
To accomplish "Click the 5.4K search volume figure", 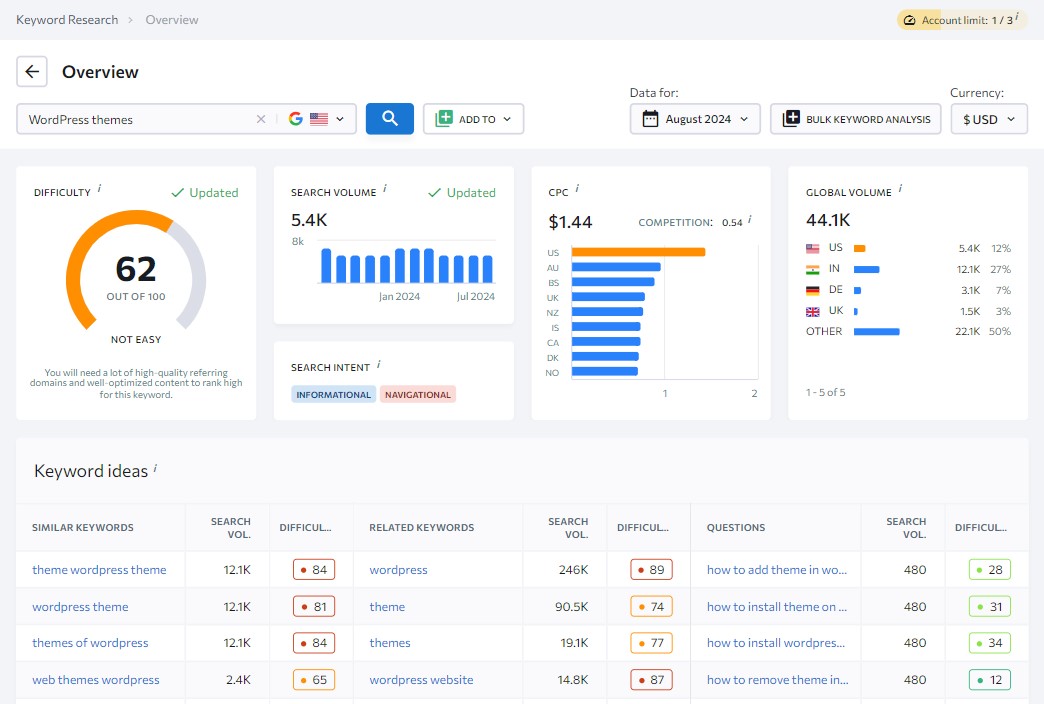I will (x=309, y=220).
